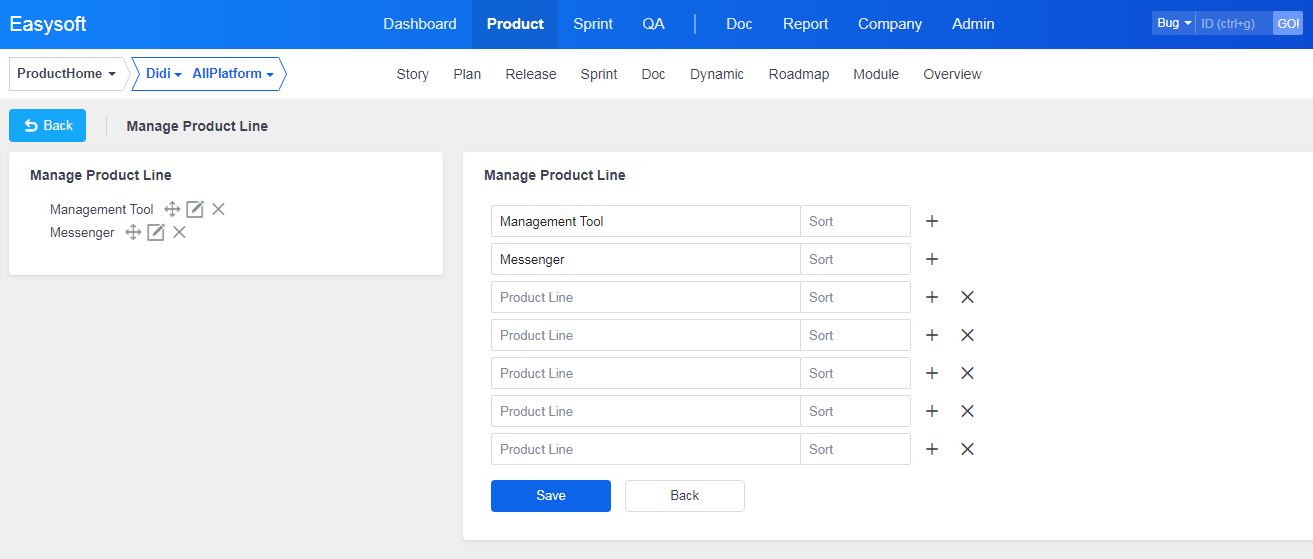1313x559 pixels.
Task: Switch to the Release sub-tab
Action: tap(531, 74)
